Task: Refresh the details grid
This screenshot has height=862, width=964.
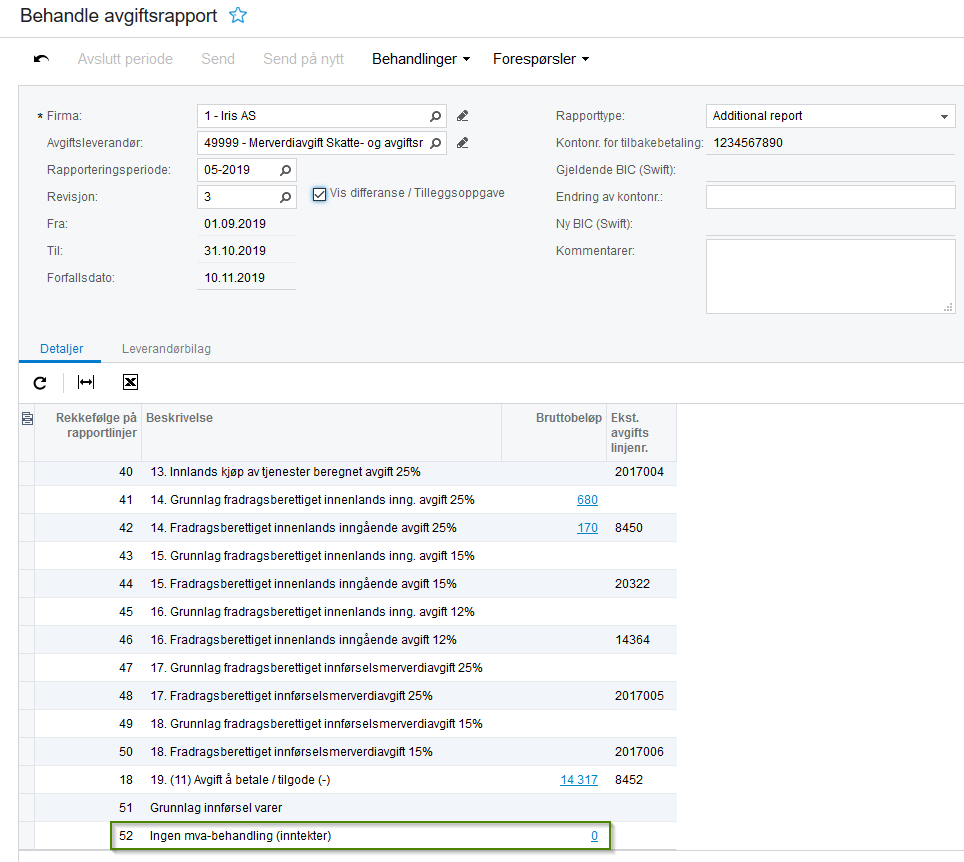Action: pos(40,383)
